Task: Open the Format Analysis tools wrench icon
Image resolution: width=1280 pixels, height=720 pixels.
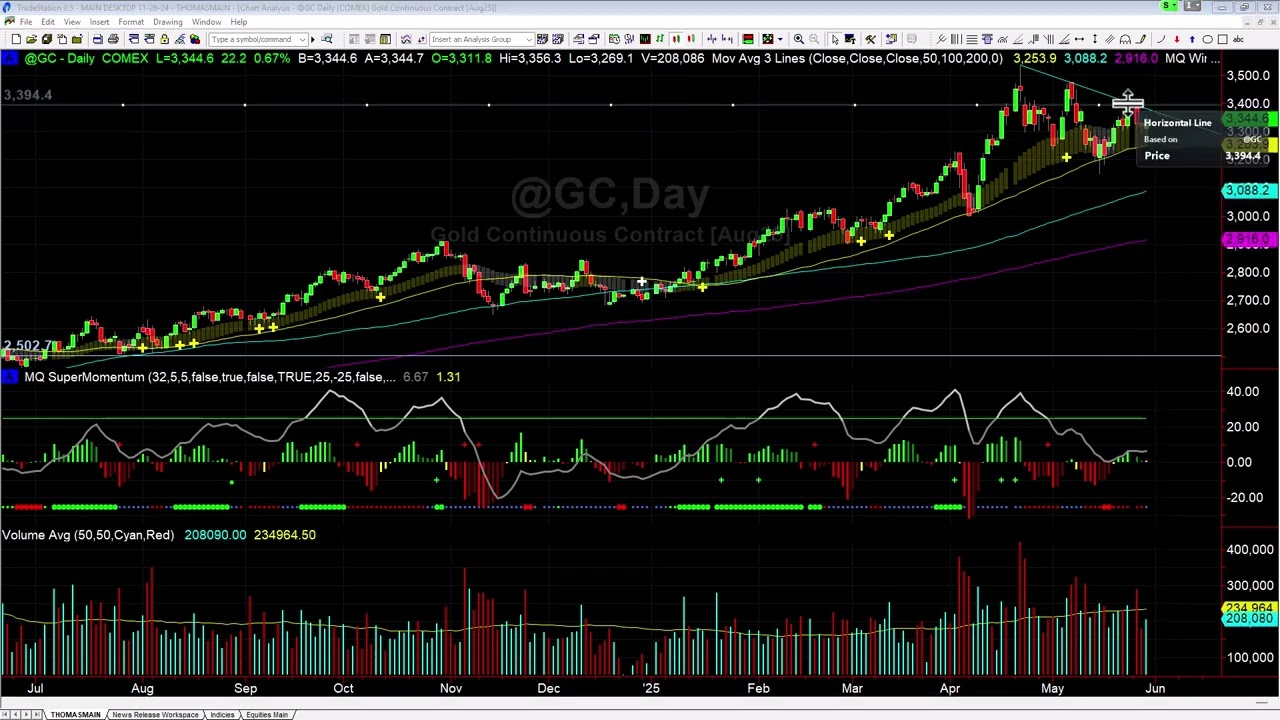Action: pyautogui.click(x=871, y=39)
